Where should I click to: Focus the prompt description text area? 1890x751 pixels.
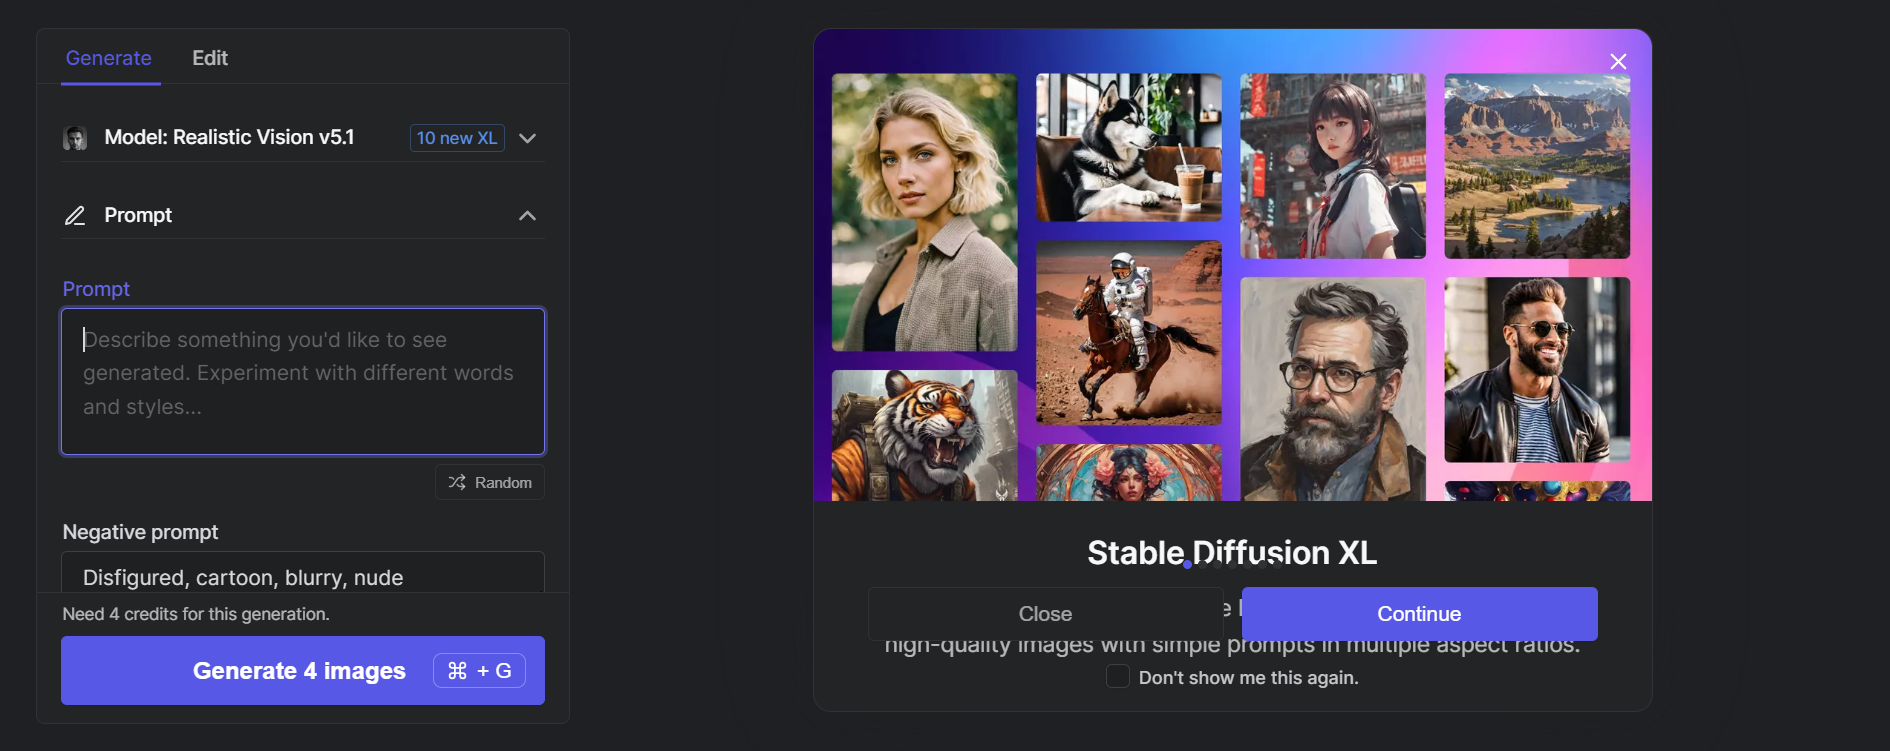tap(303, 381)
